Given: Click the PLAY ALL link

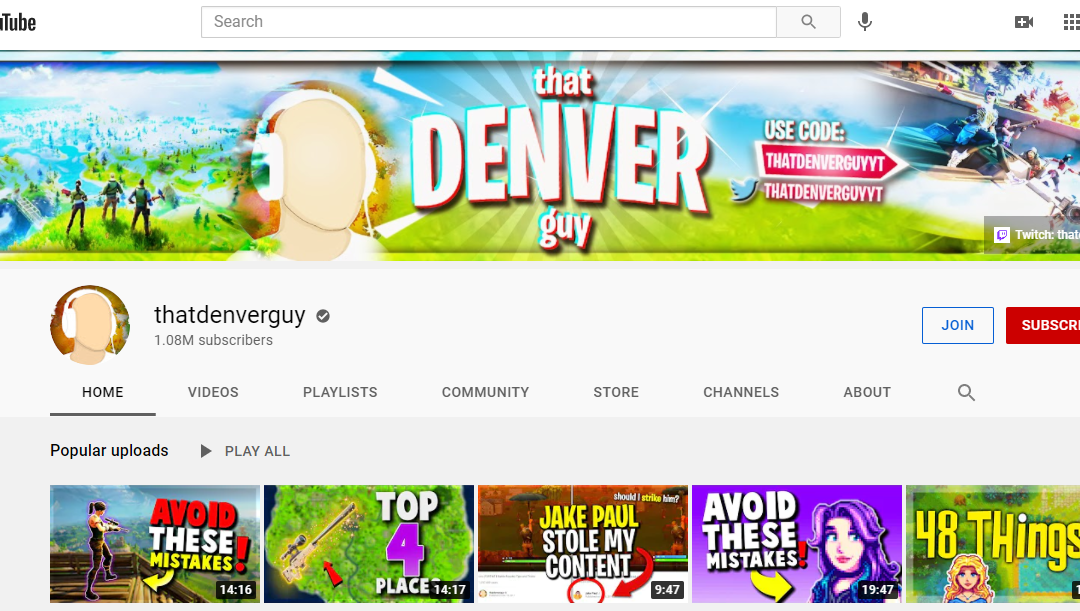Looking at the screenshot, I should tap(257, 451).
